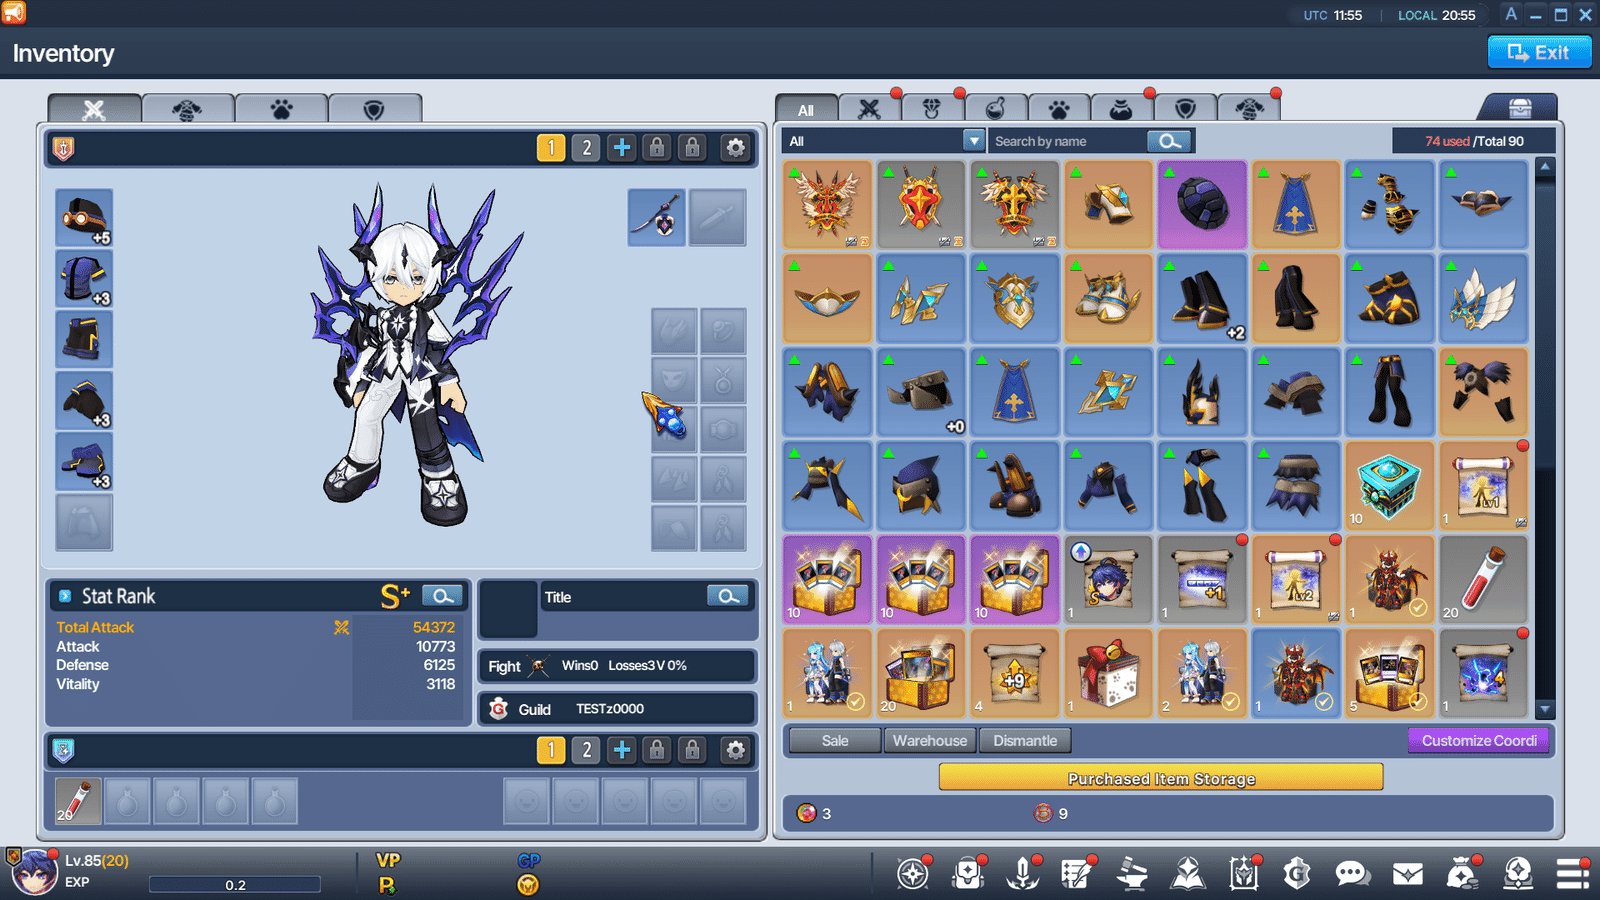This screenshot has width=1600, height=900.
Task: Click the first lock icon in equipment bar
Action: [x=657, y=148]
